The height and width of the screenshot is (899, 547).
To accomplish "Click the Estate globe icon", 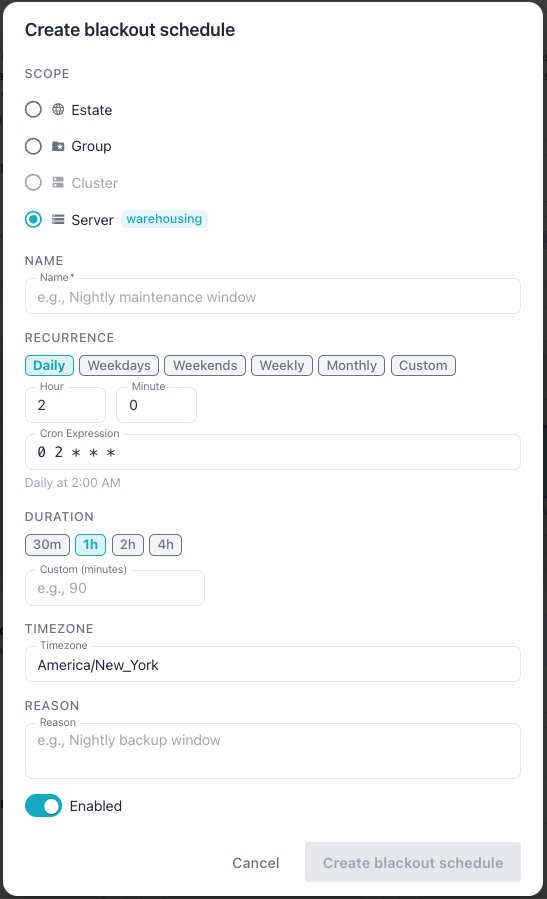I will (x=58, y=110).
